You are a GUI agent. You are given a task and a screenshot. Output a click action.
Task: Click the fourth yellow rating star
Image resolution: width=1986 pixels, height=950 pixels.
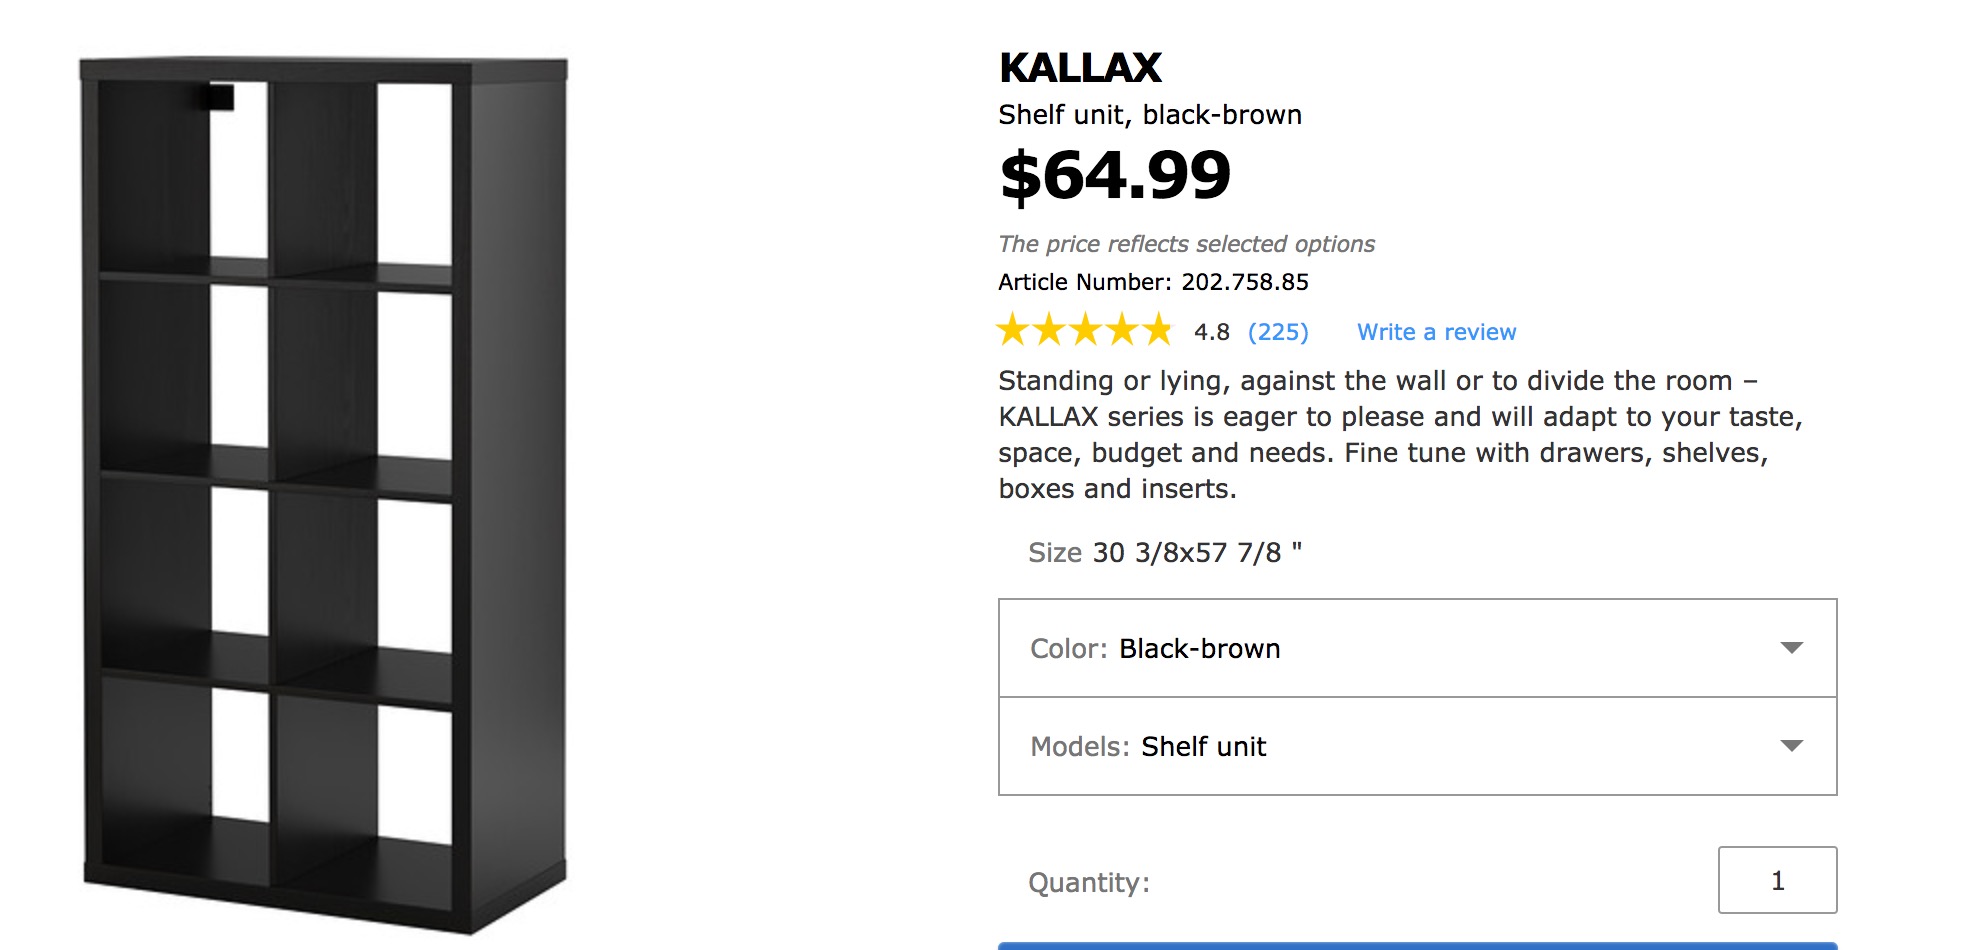(1121, 330)
